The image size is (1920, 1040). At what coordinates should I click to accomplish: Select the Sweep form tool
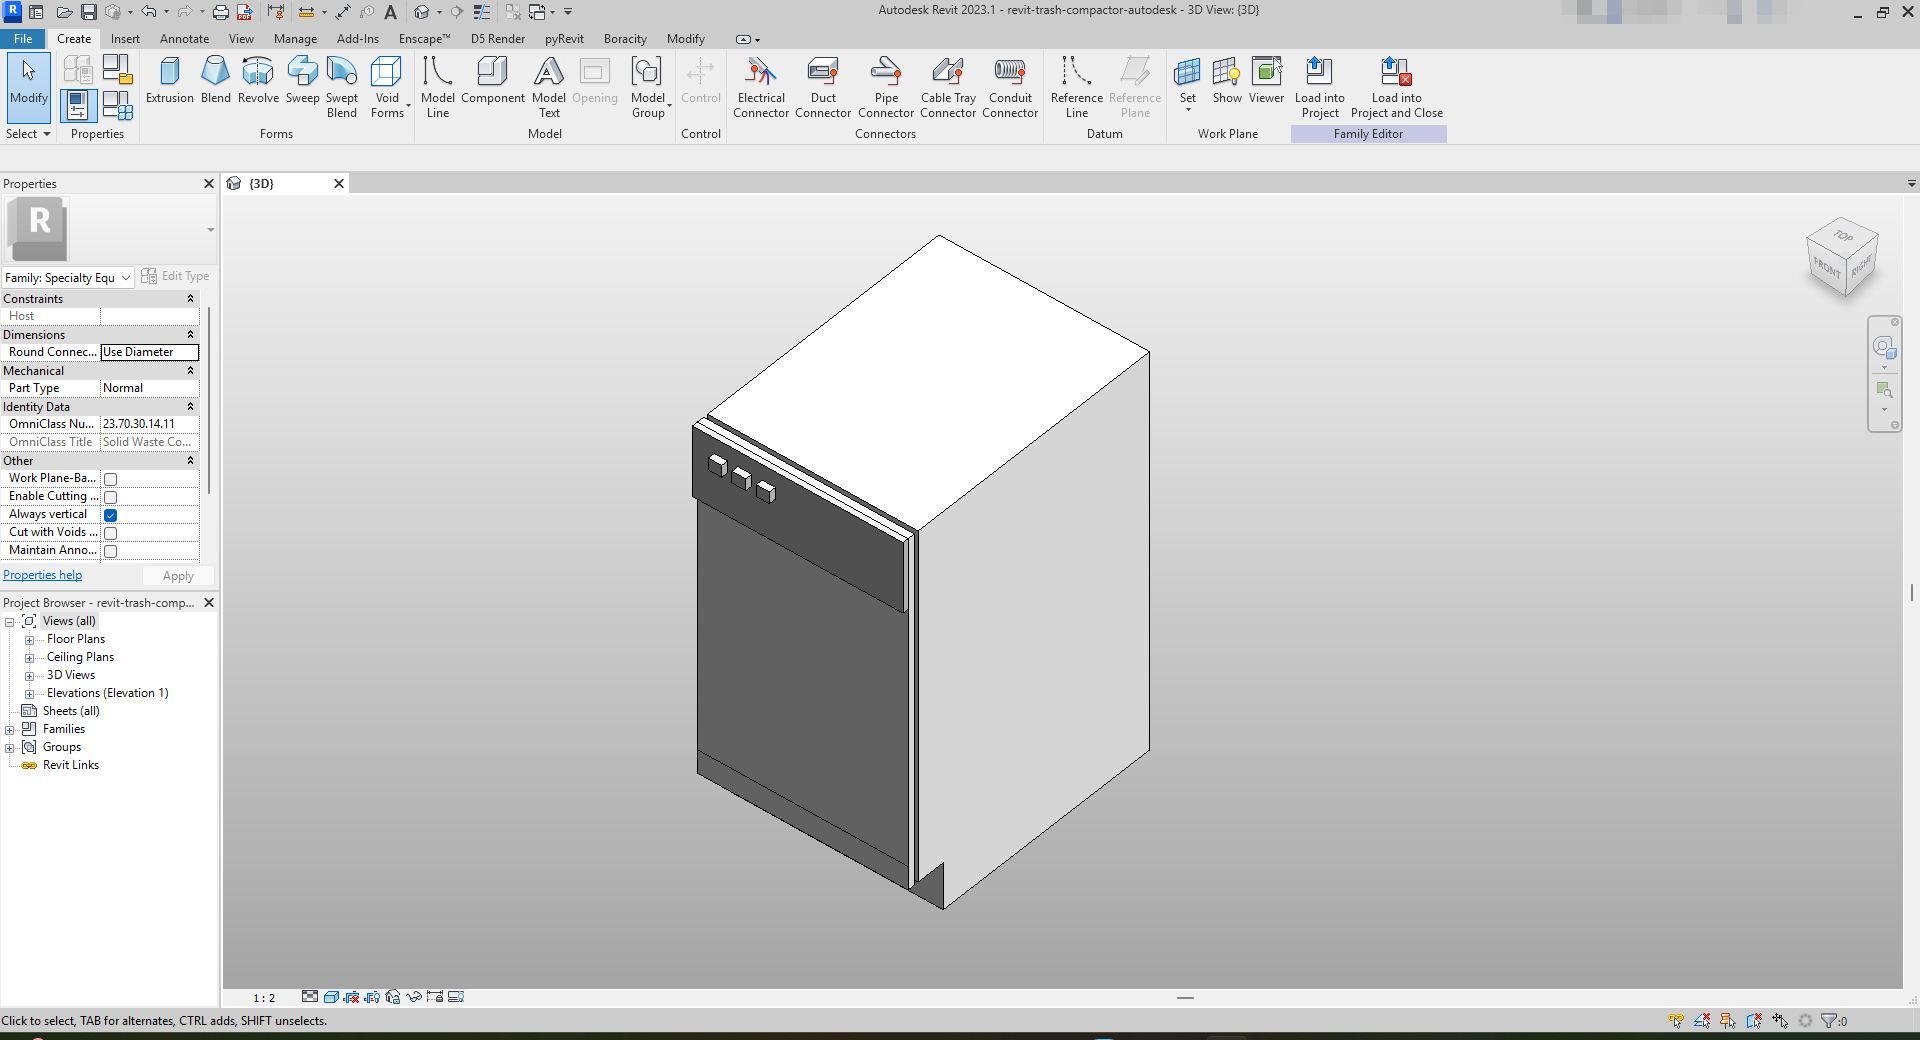(x=302, y=80)
